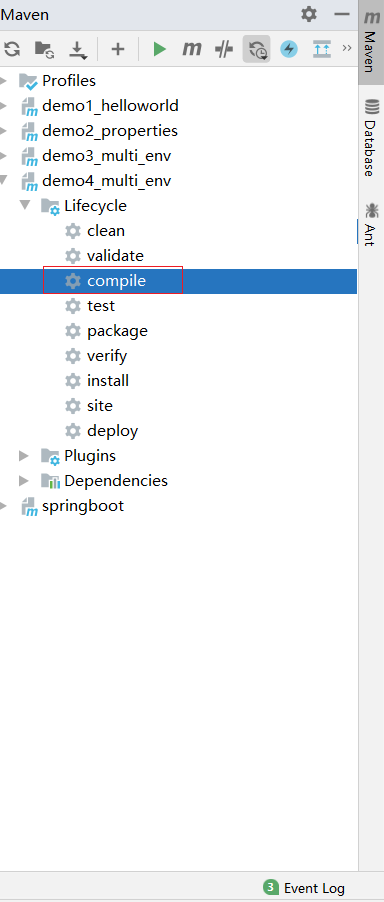Viewport: 384px width, 902px height.
Task: Open the Event Log
Action: (x=304, y=888)
